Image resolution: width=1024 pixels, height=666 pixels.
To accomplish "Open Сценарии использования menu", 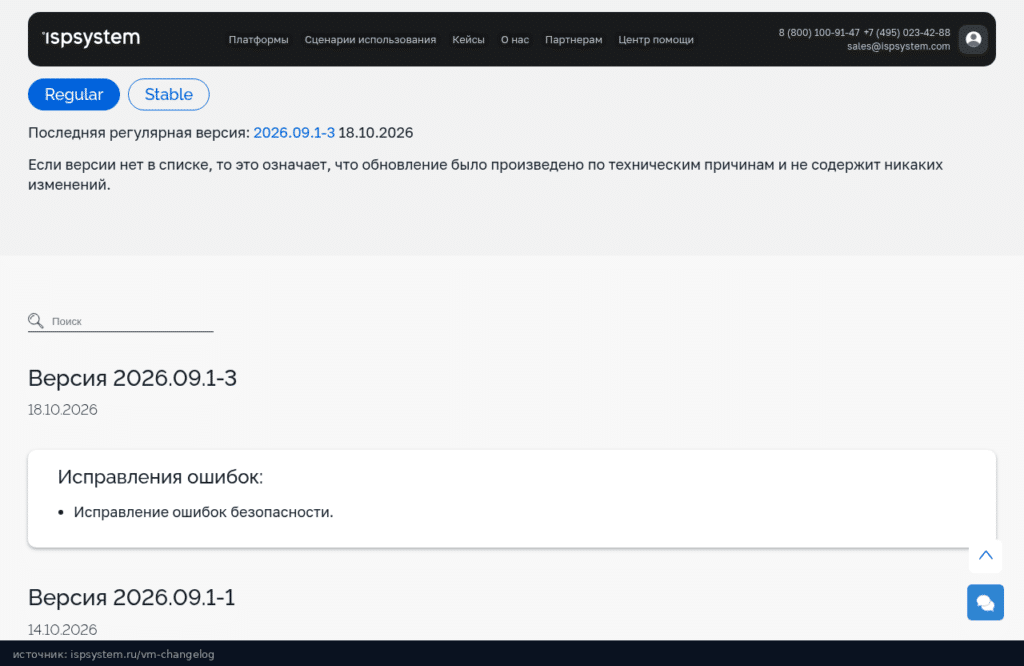I will pos(370,40).
